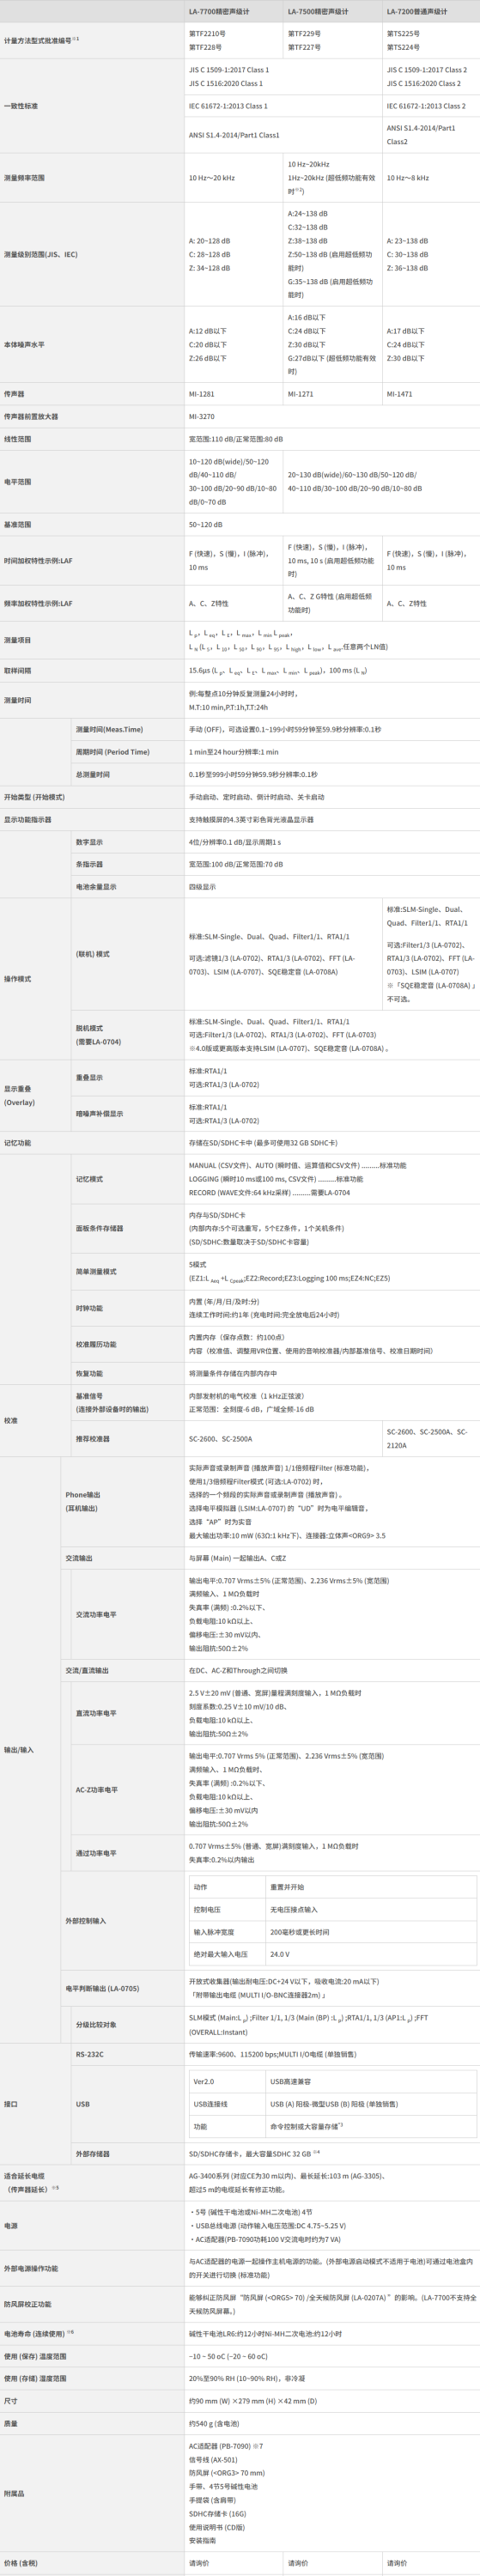Click the USB高速兼容 value cell

coord(290,2081)
